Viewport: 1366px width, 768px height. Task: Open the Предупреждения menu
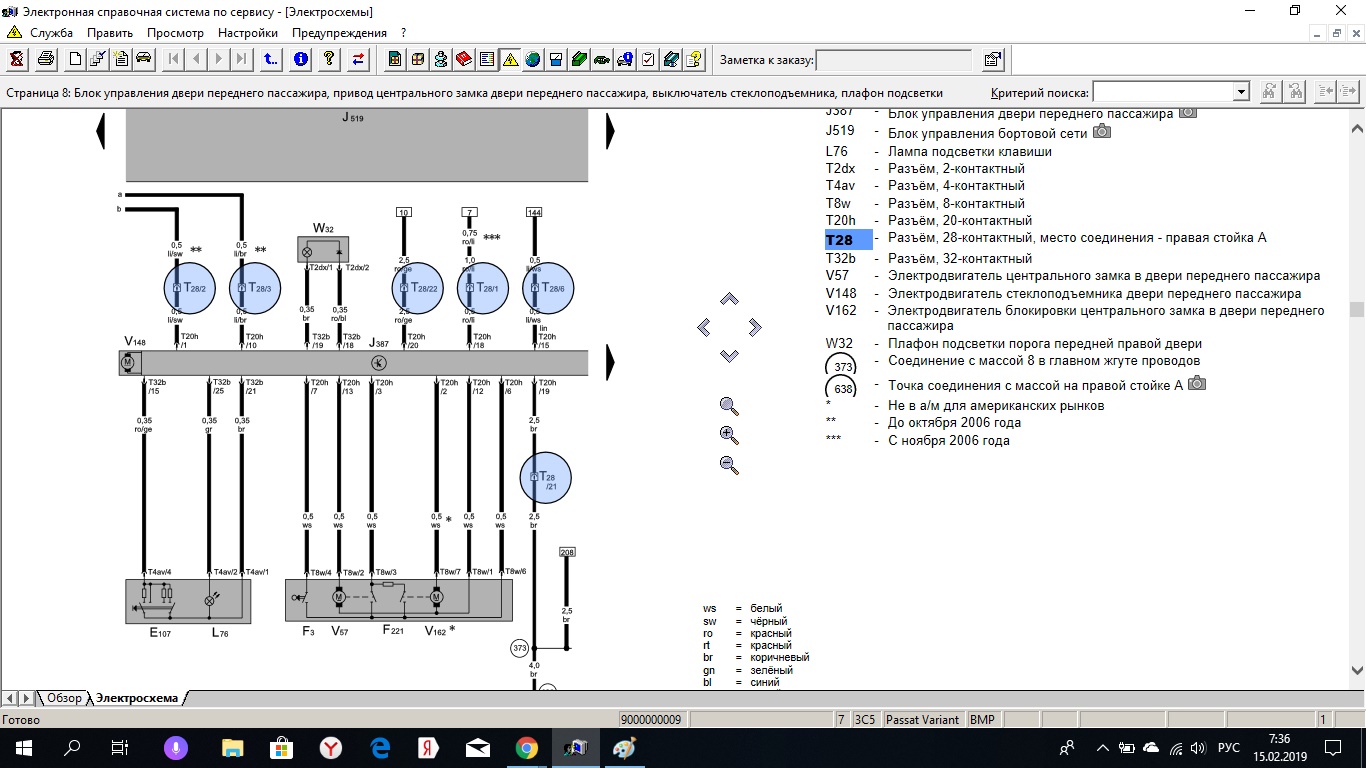pyautogui.click(x=339, y=33)
